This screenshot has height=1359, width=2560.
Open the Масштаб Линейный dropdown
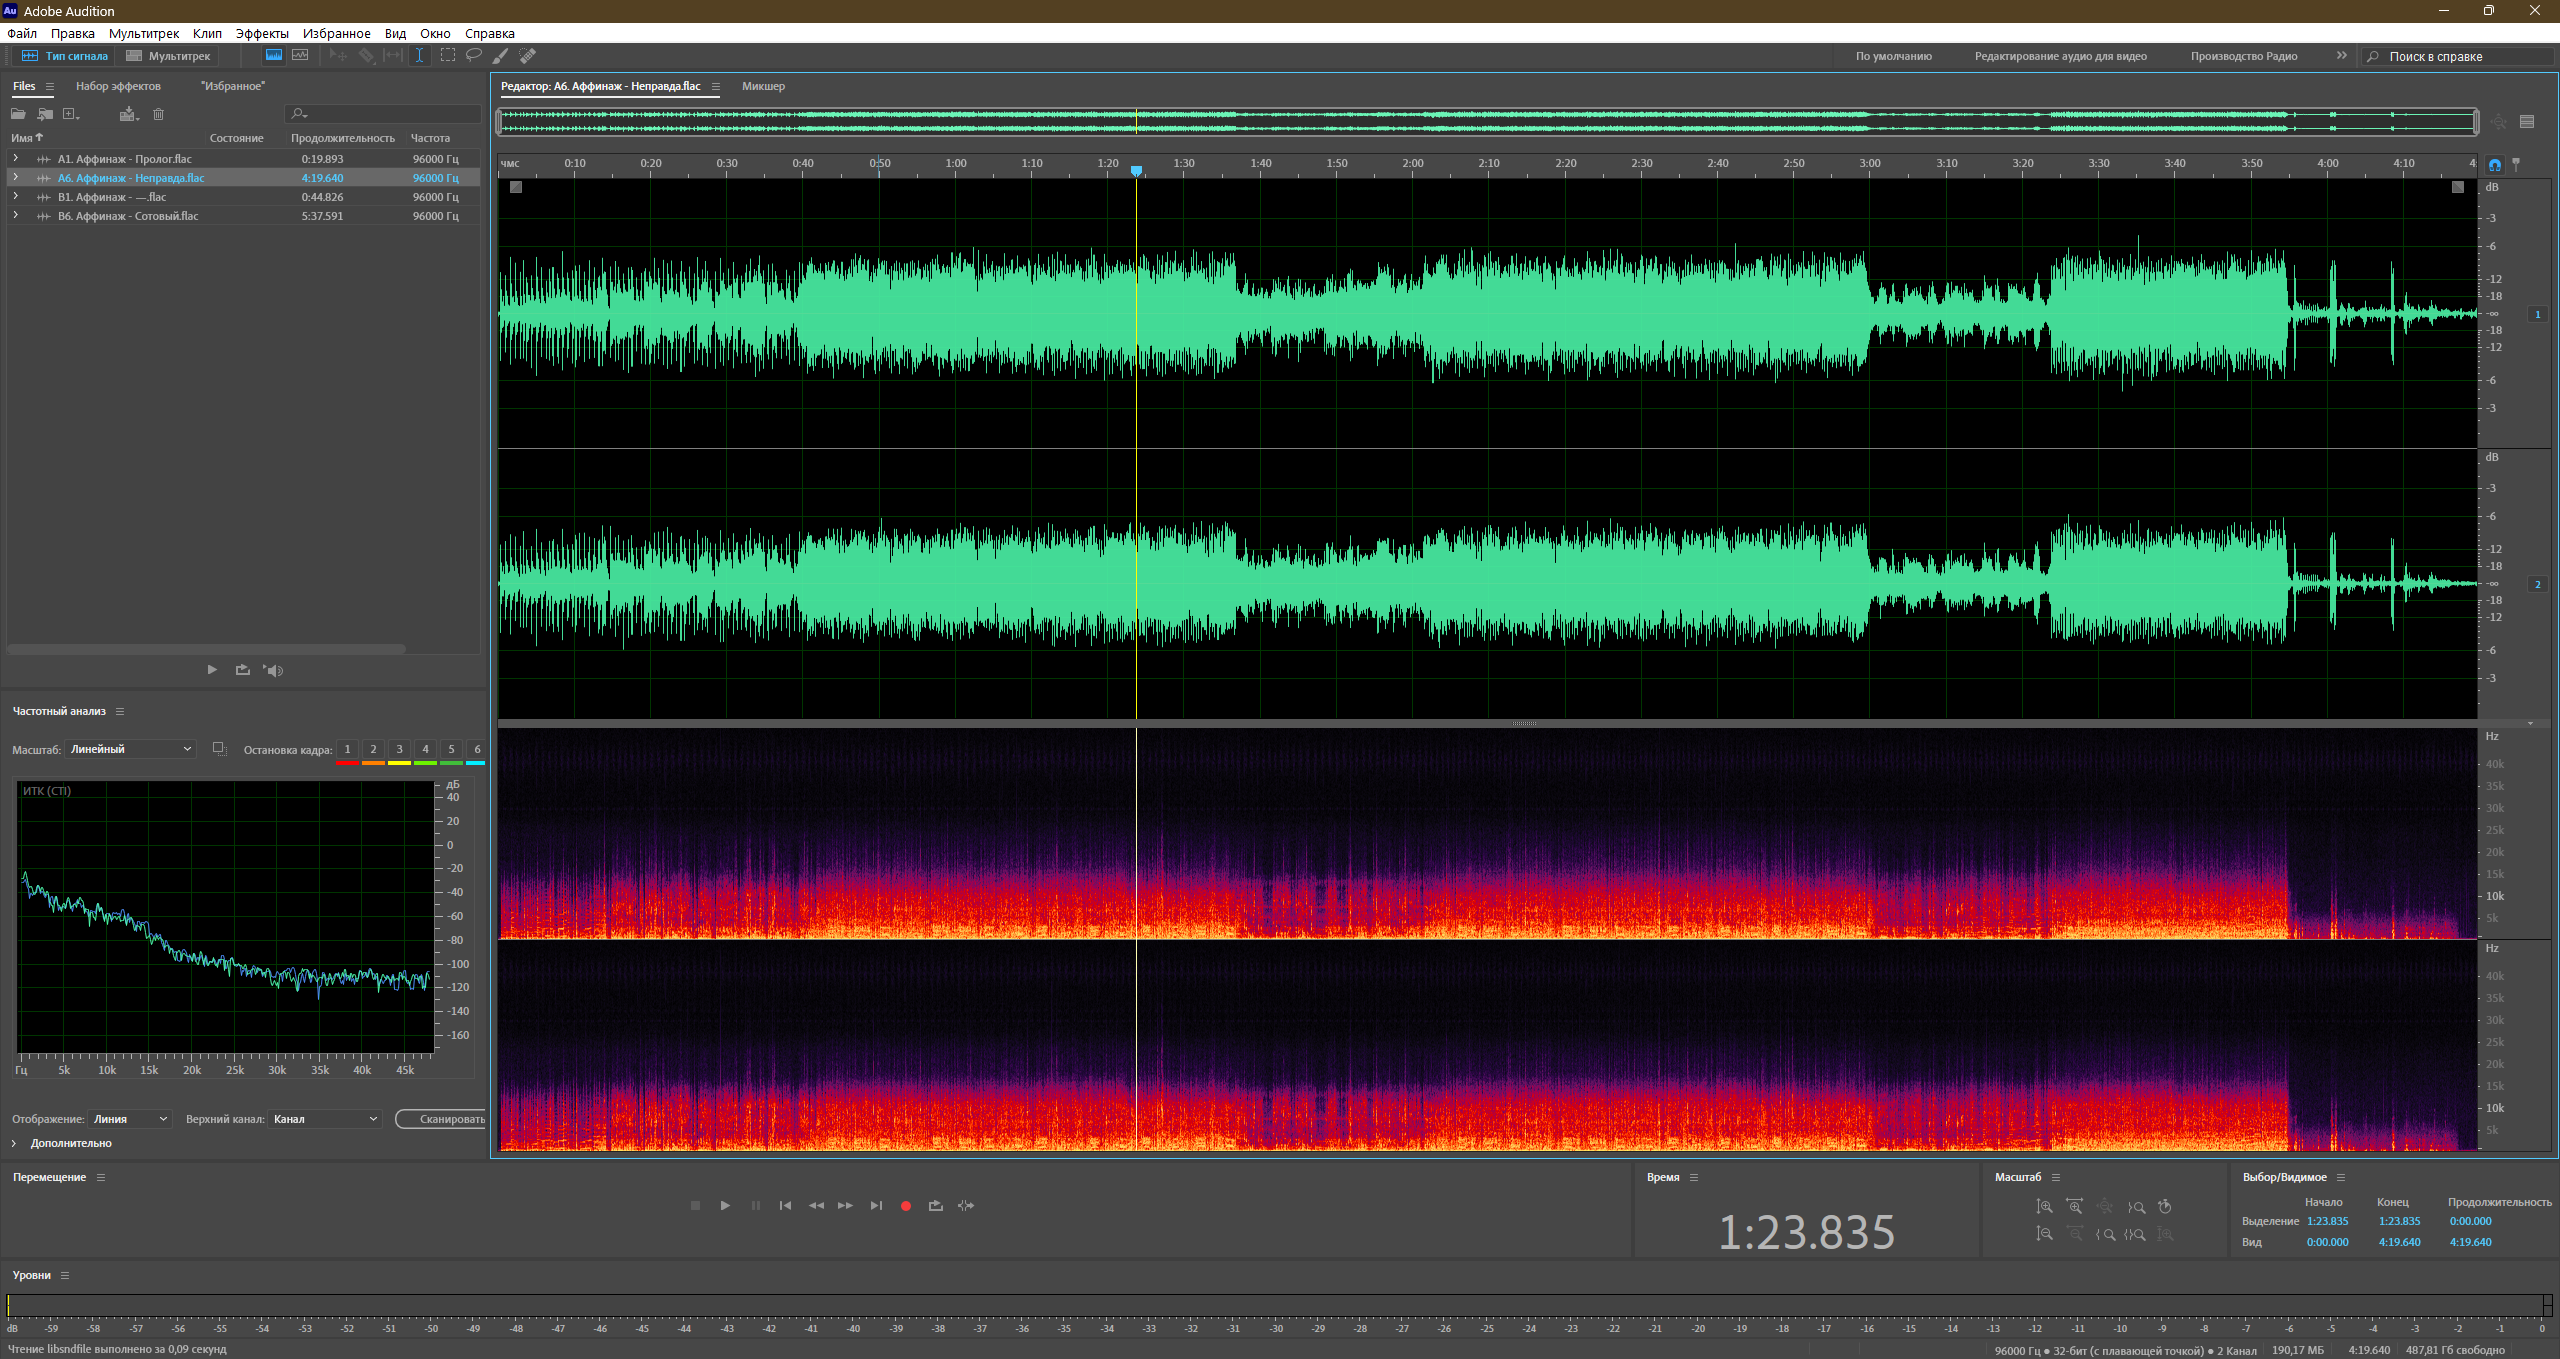(130, 749)
